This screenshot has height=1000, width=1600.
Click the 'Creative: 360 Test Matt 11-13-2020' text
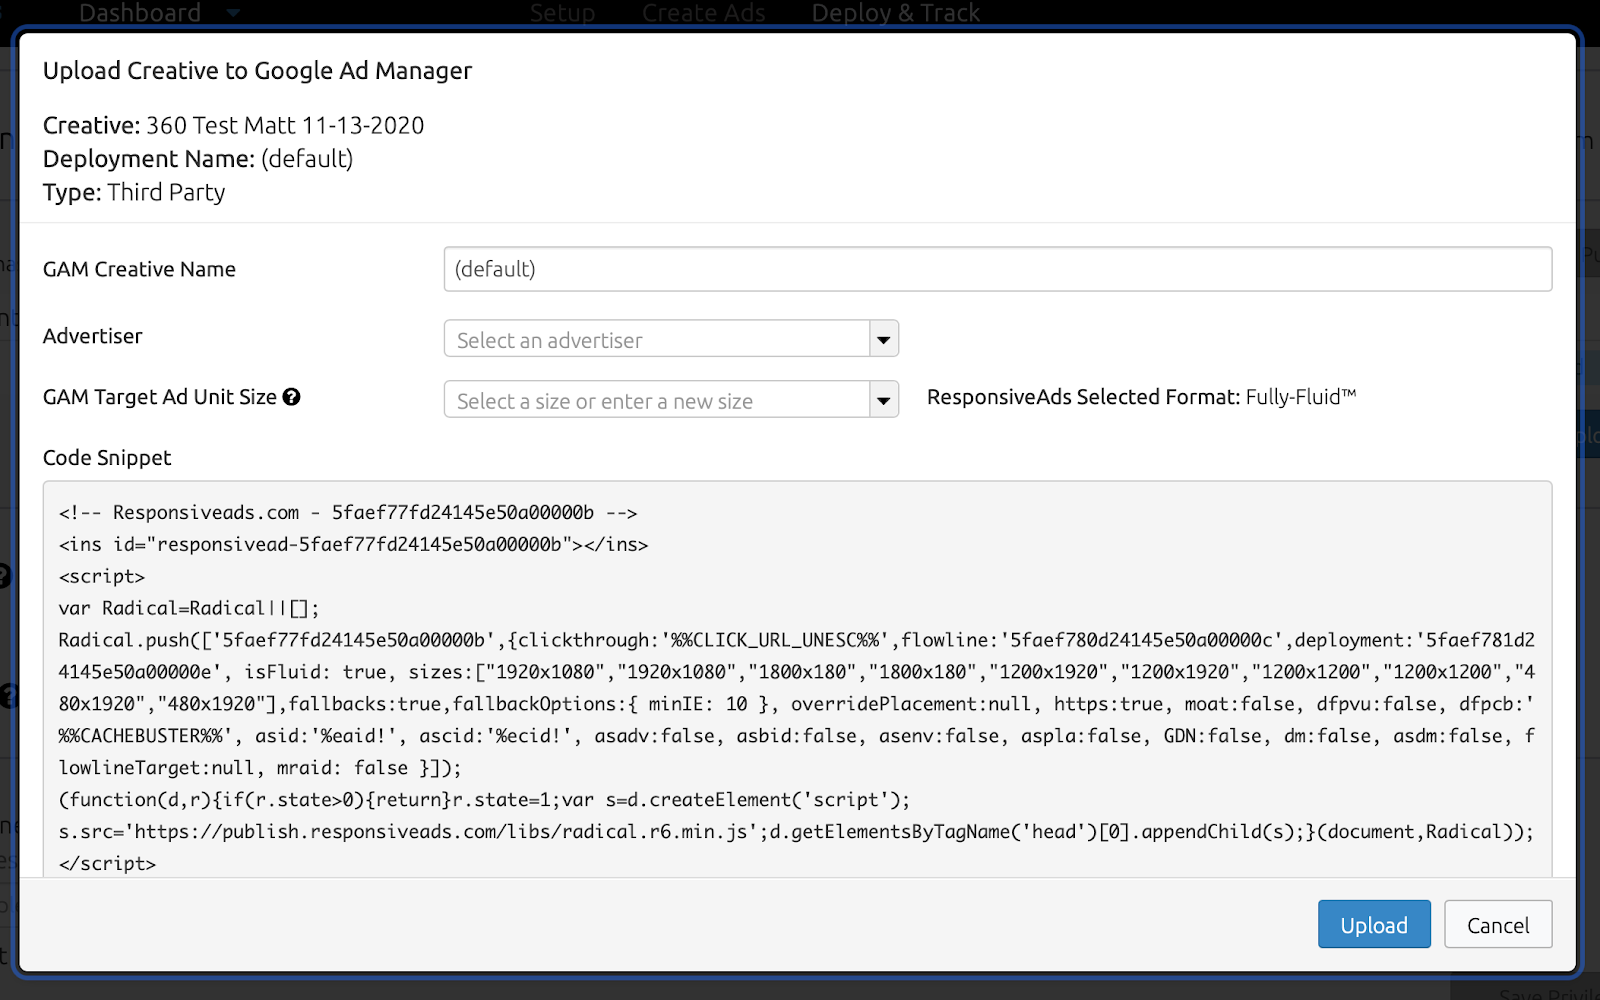[x=233, y=125]
